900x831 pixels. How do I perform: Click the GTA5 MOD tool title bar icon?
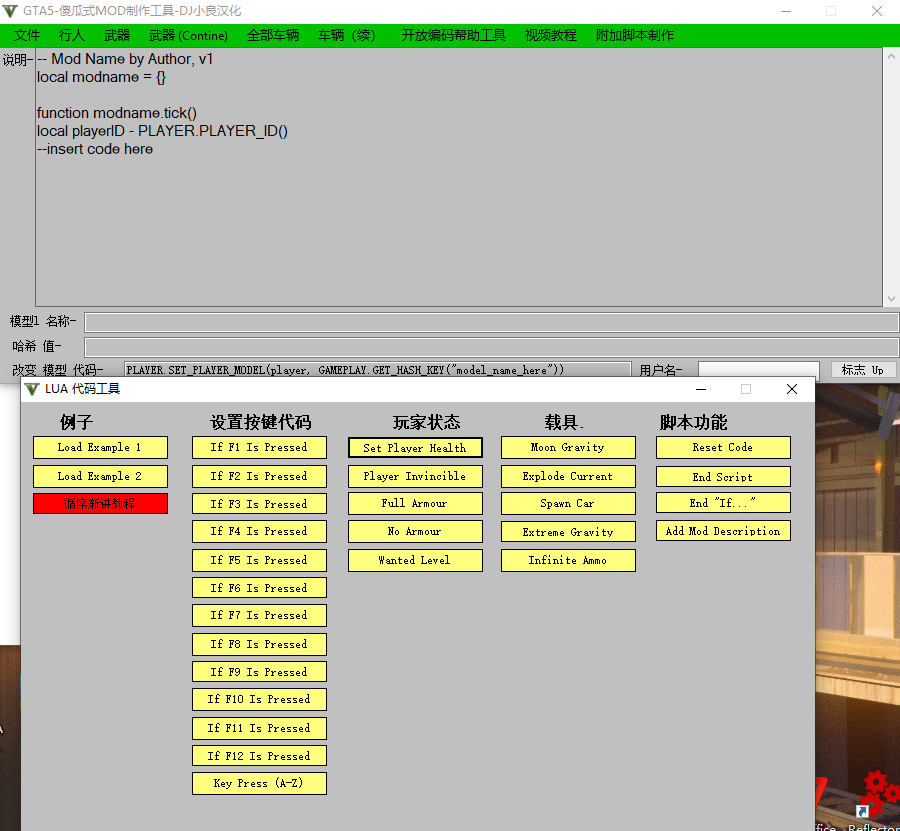coord(11,11)
